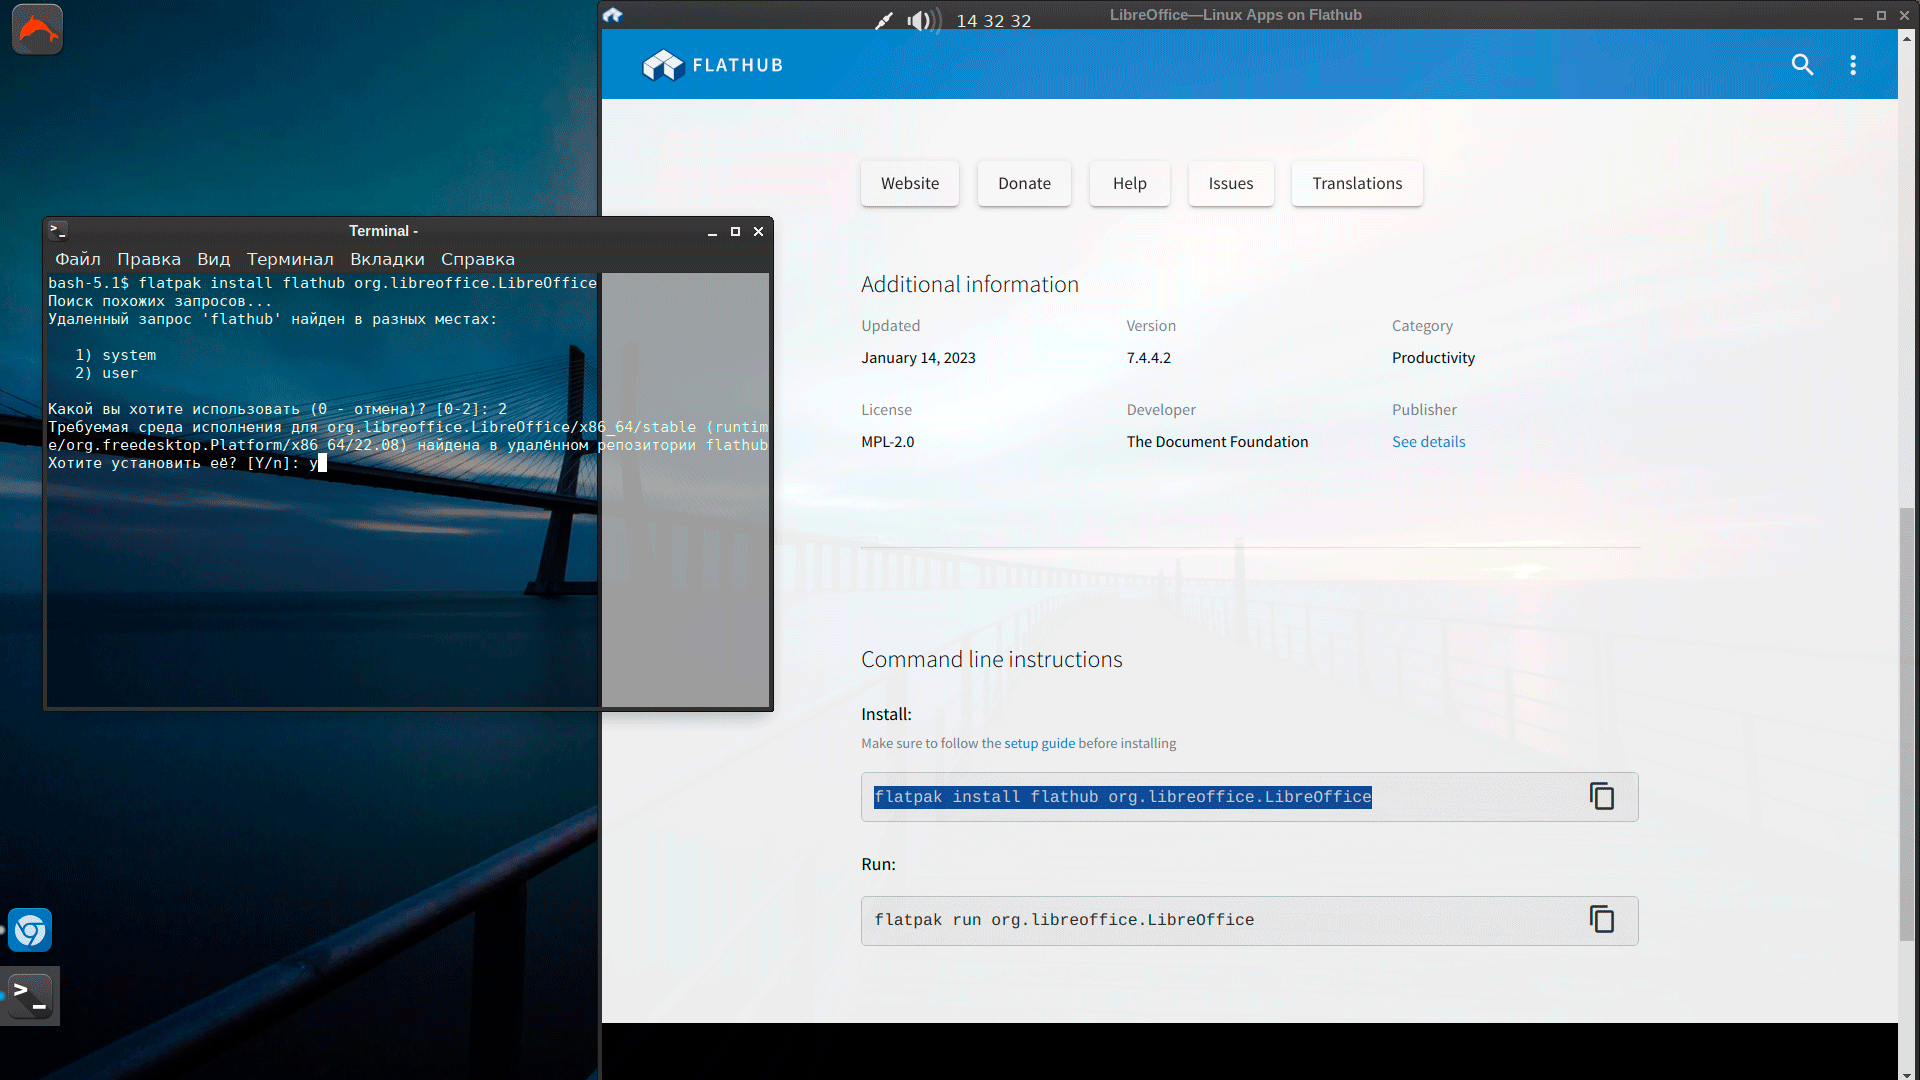Screen dimensions: 1920x1080
Task: Open the Терминал menu item
Action: coord(290,259)
